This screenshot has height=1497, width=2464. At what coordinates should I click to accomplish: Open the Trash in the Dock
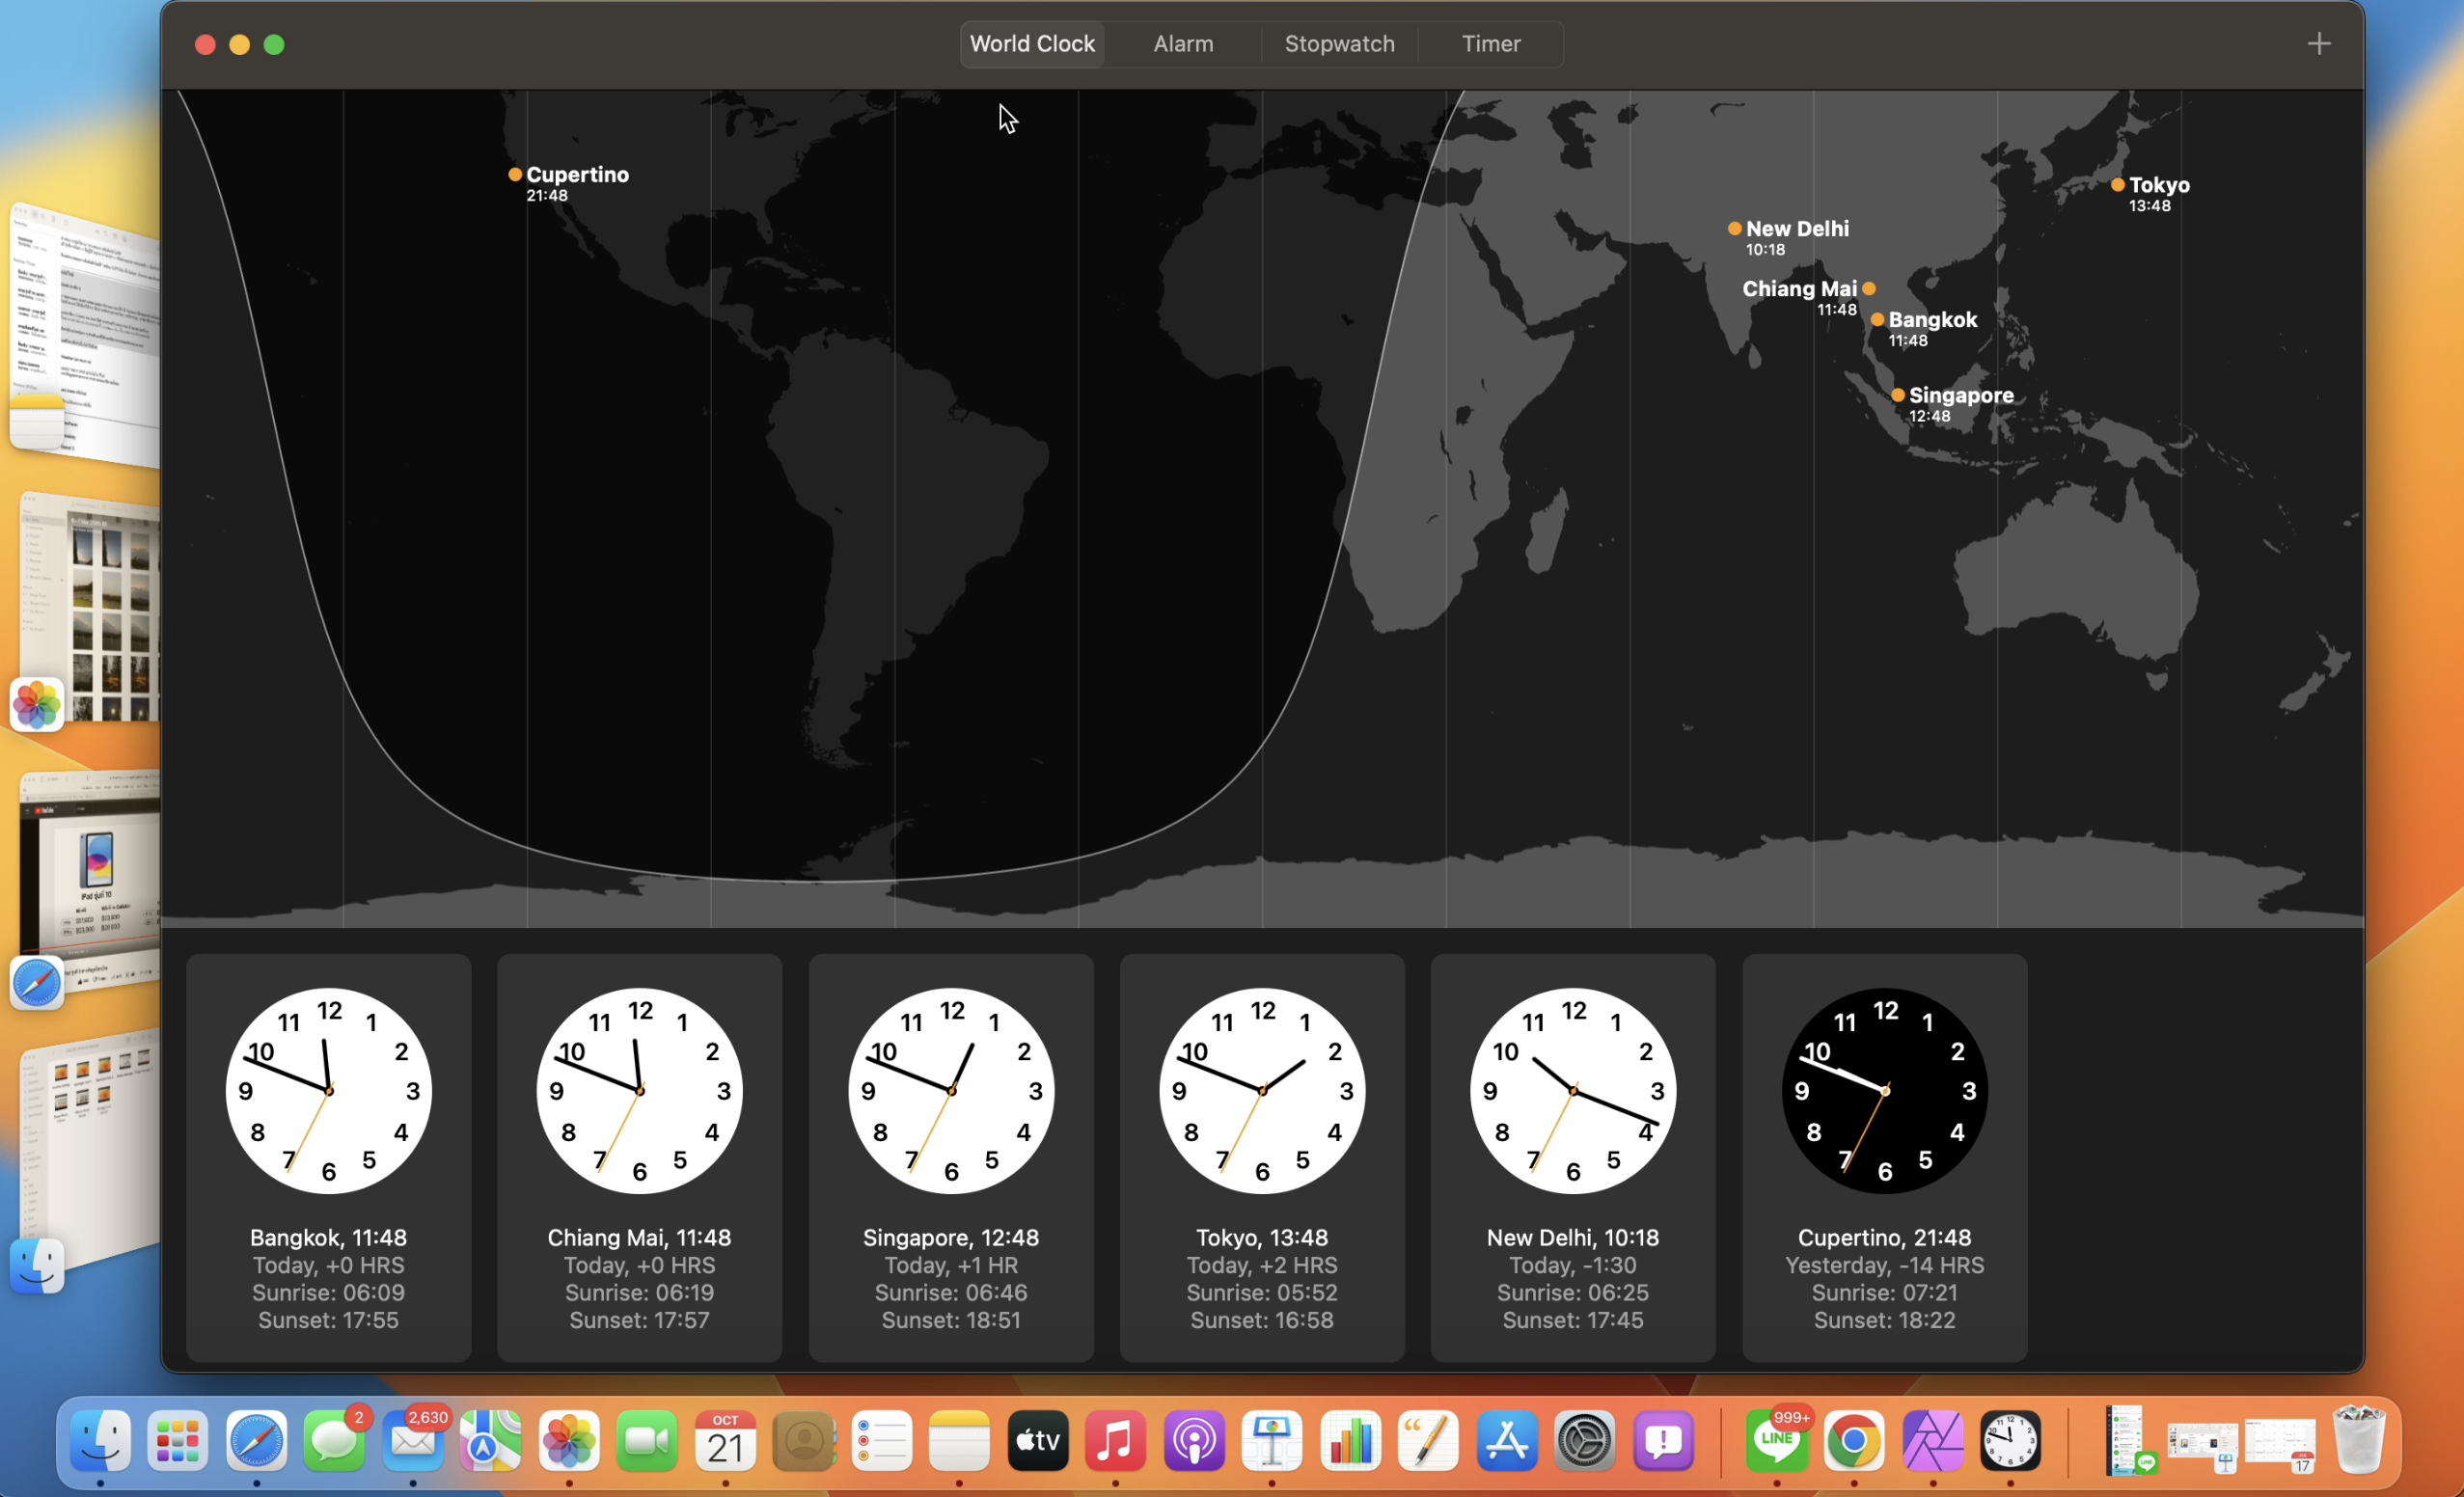(x=2359, y=1441)
